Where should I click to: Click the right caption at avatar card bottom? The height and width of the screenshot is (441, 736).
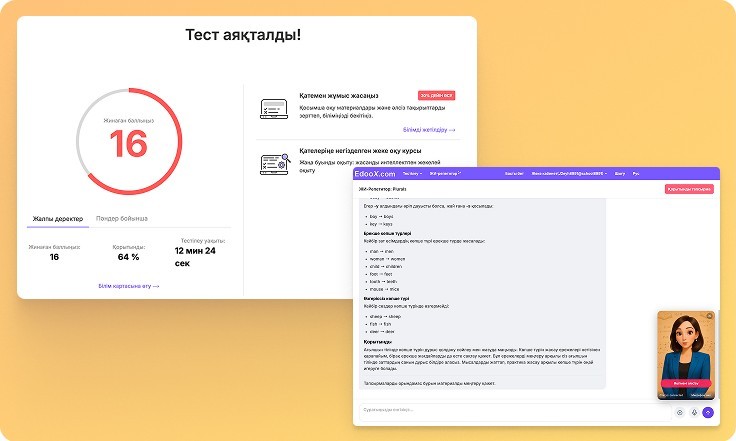point(701,395)
